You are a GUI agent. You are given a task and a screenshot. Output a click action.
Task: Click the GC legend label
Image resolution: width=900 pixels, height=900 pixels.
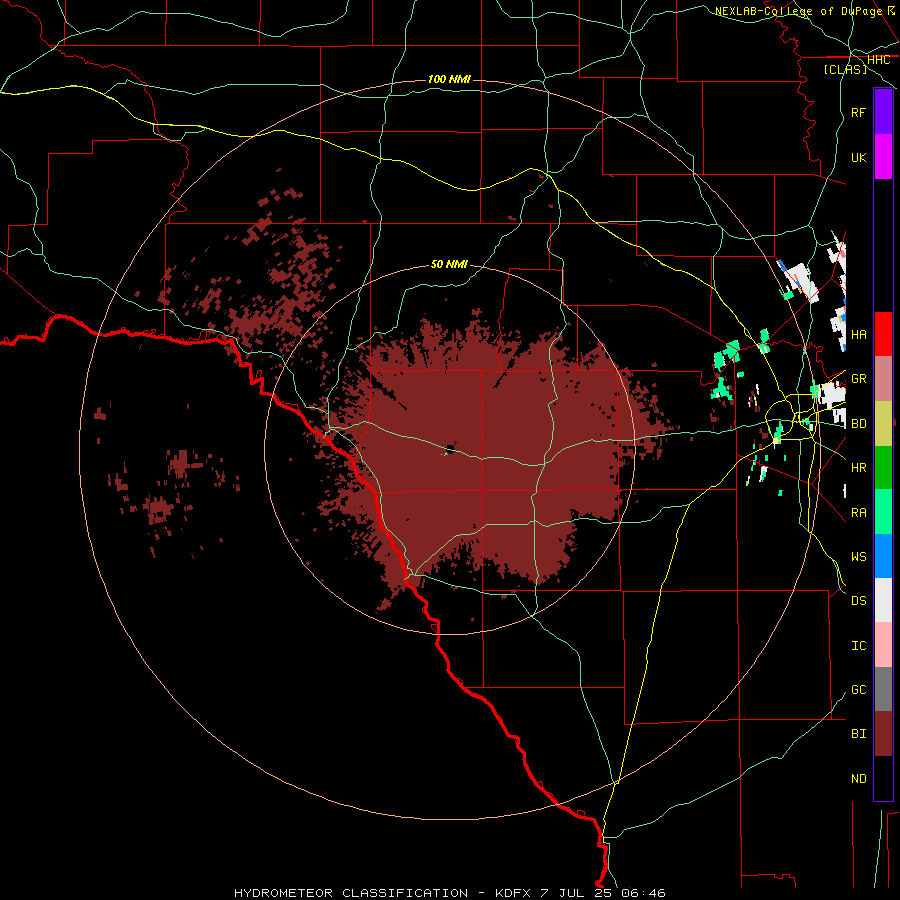(x=858, y=689)
